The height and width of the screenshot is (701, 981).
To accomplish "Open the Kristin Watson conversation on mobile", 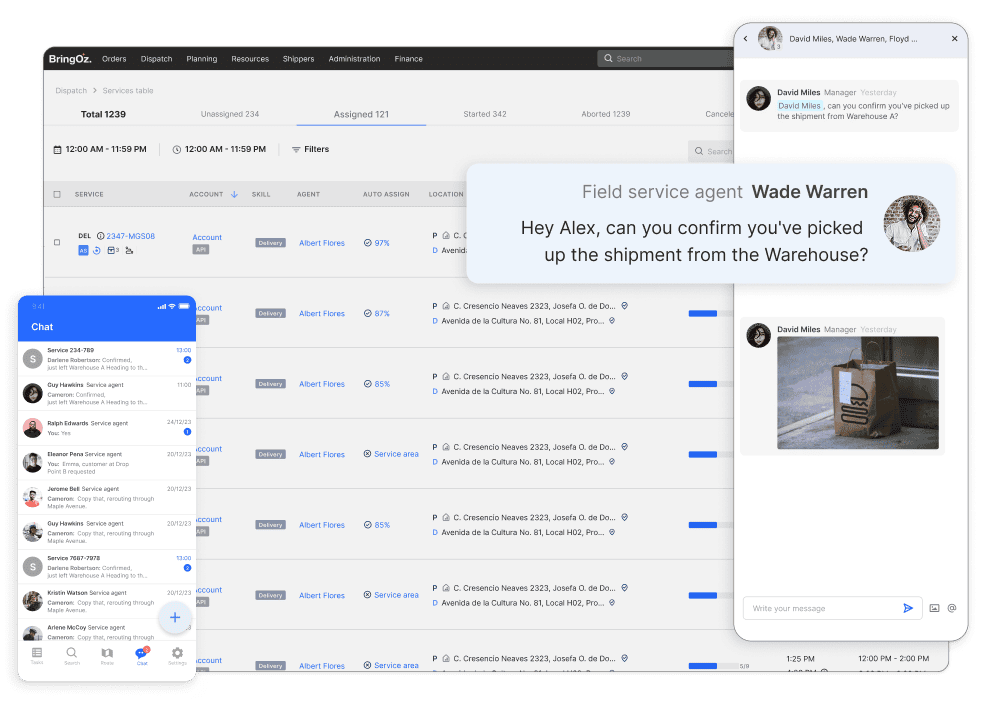I will coord(107,601).
